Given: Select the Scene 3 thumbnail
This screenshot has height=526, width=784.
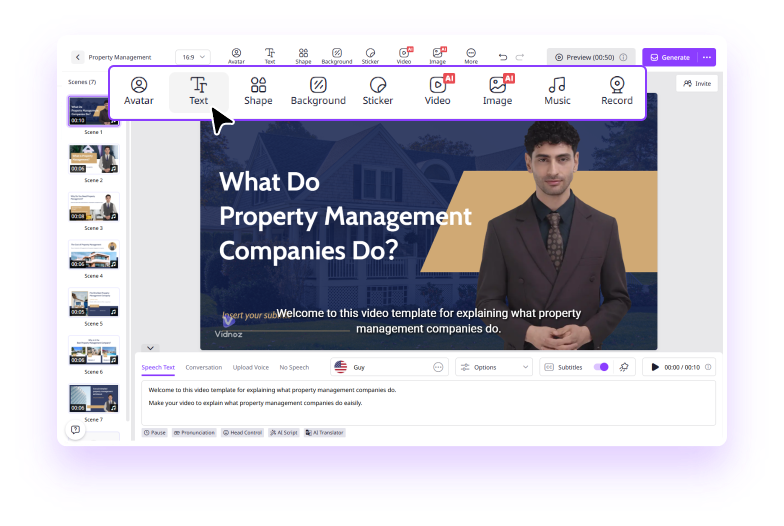Looking at the screenshot, I should [x=93, y=207].
